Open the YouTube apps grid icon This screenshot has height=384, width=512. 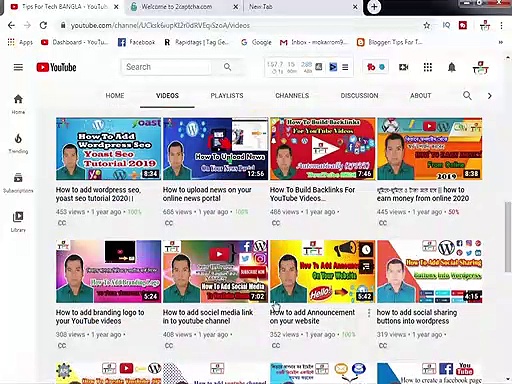click(x=428, y=67)
